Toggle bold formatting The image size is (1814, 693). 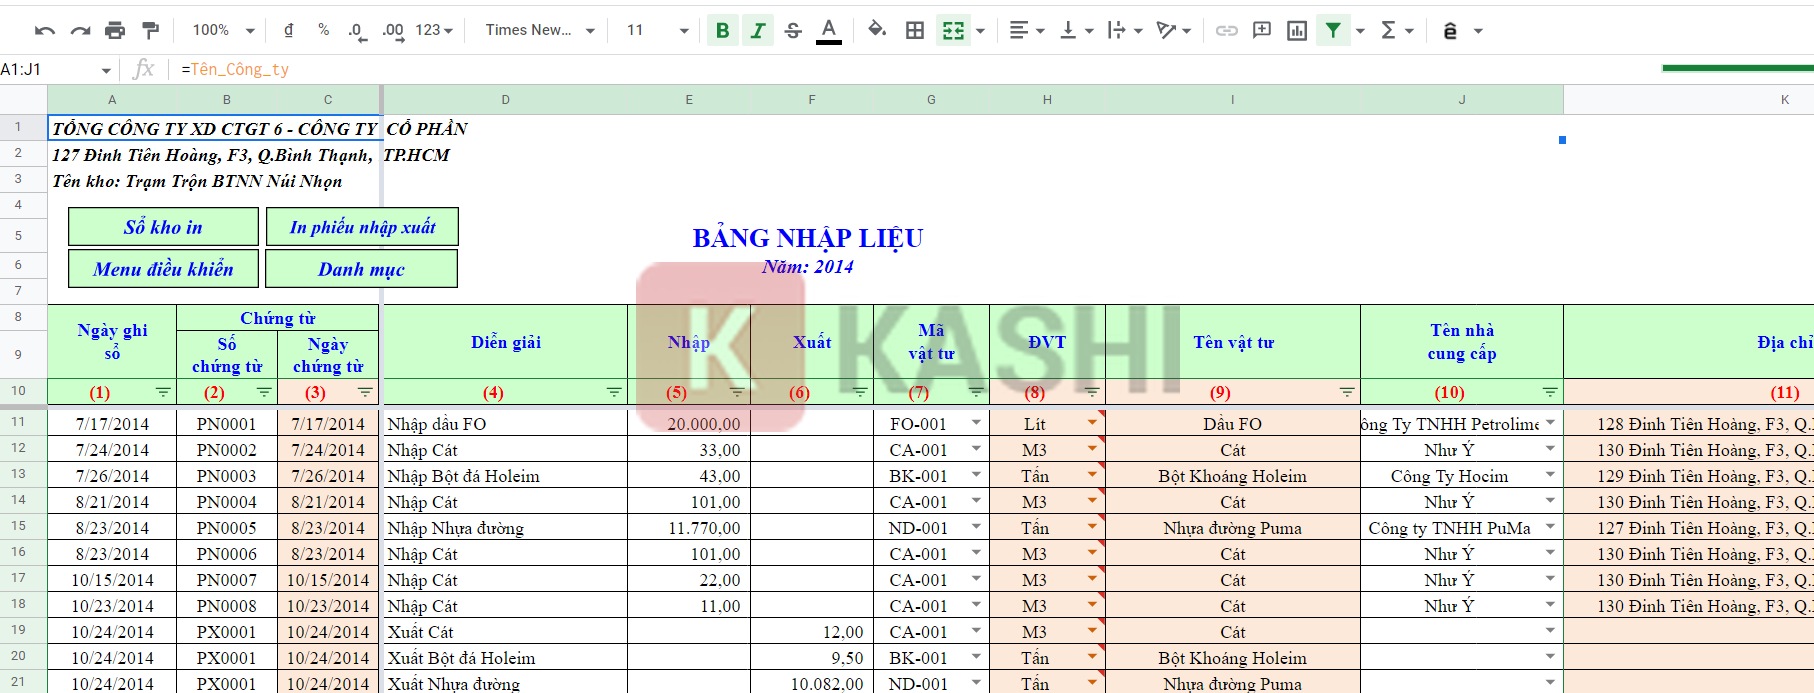[722, 30]
